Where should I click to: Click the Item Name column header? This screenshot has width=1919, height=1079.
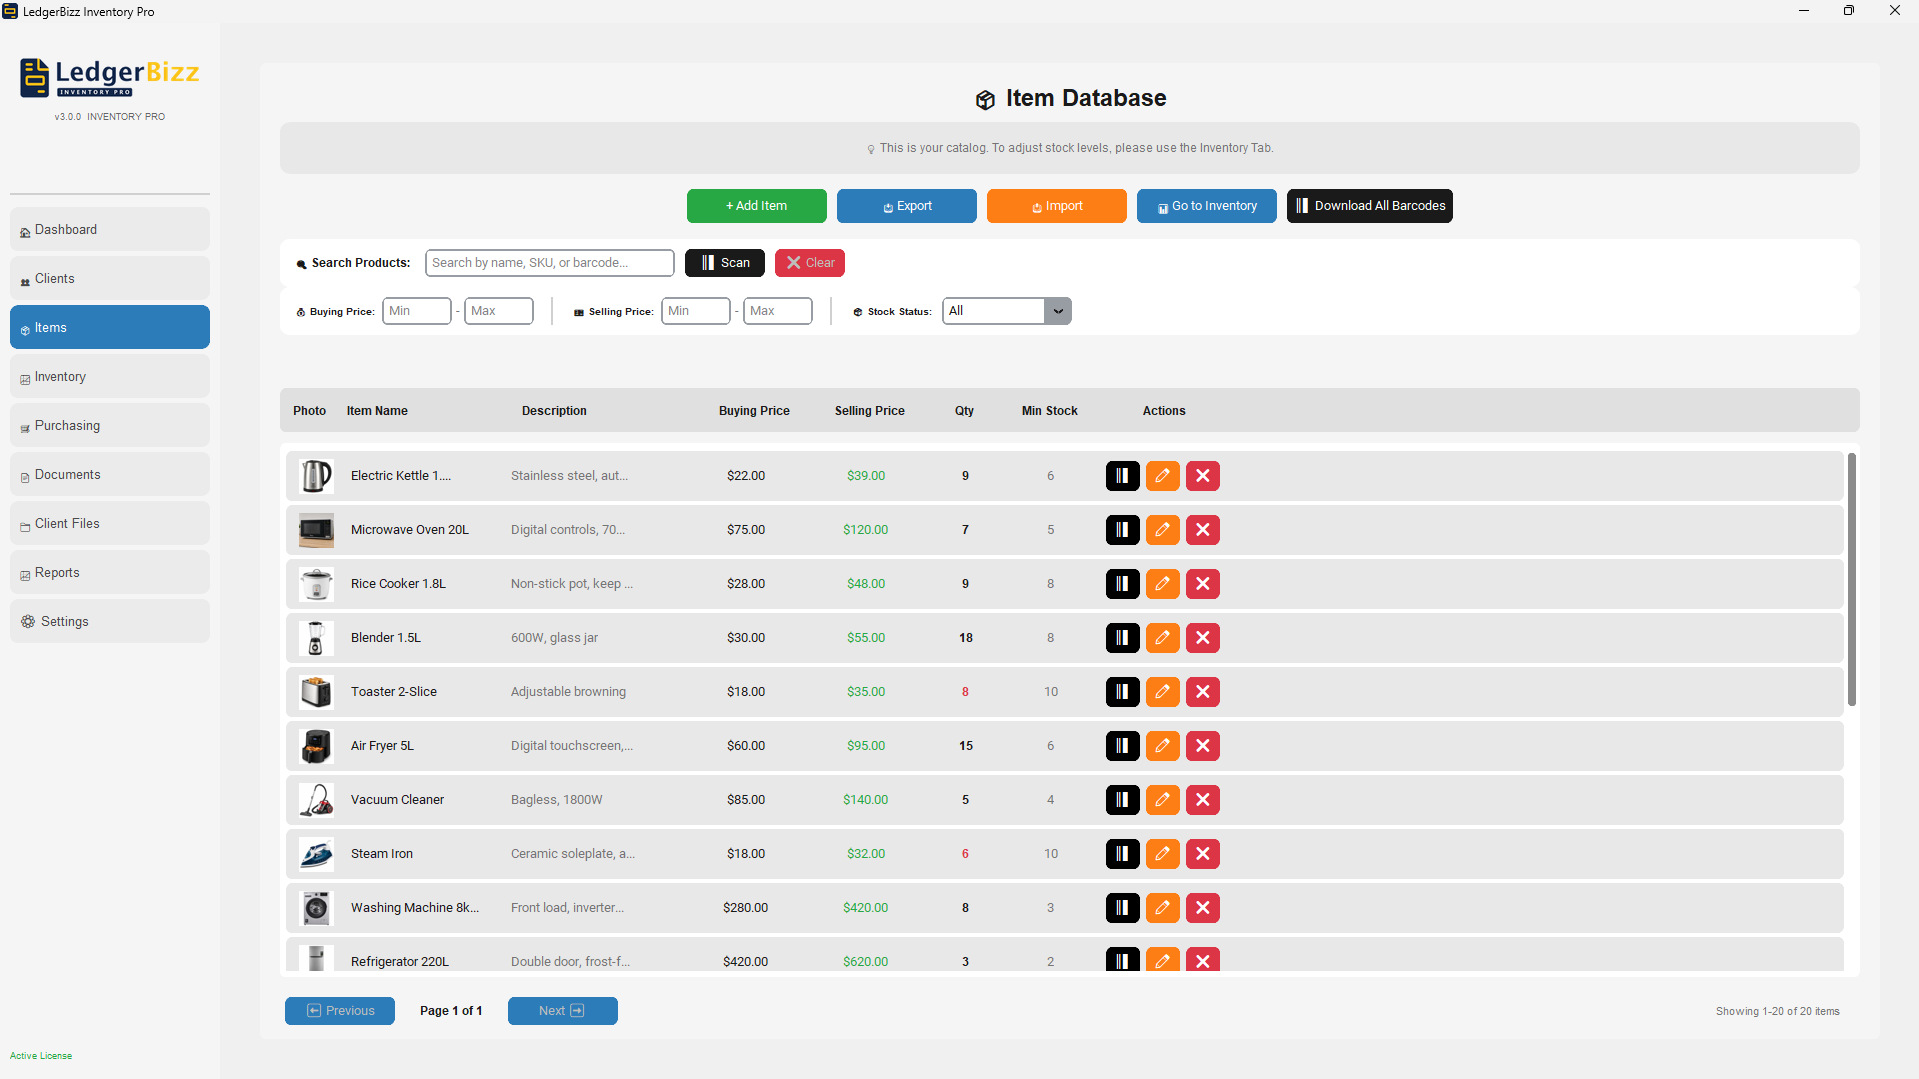click(377, 411)
